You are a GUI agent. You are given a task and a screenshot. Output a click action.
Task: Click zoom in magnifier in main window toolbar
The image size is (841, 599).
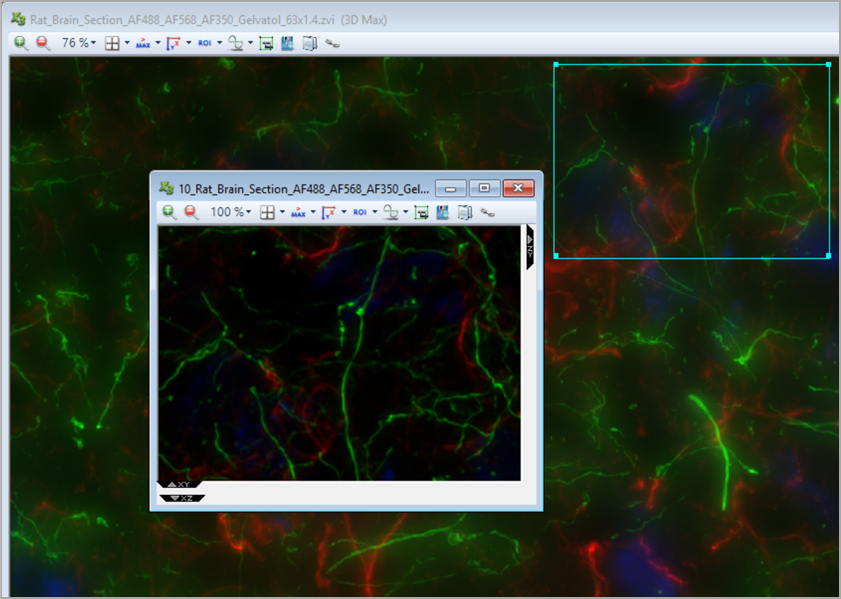pyautogui.click(x=21, y=43)
